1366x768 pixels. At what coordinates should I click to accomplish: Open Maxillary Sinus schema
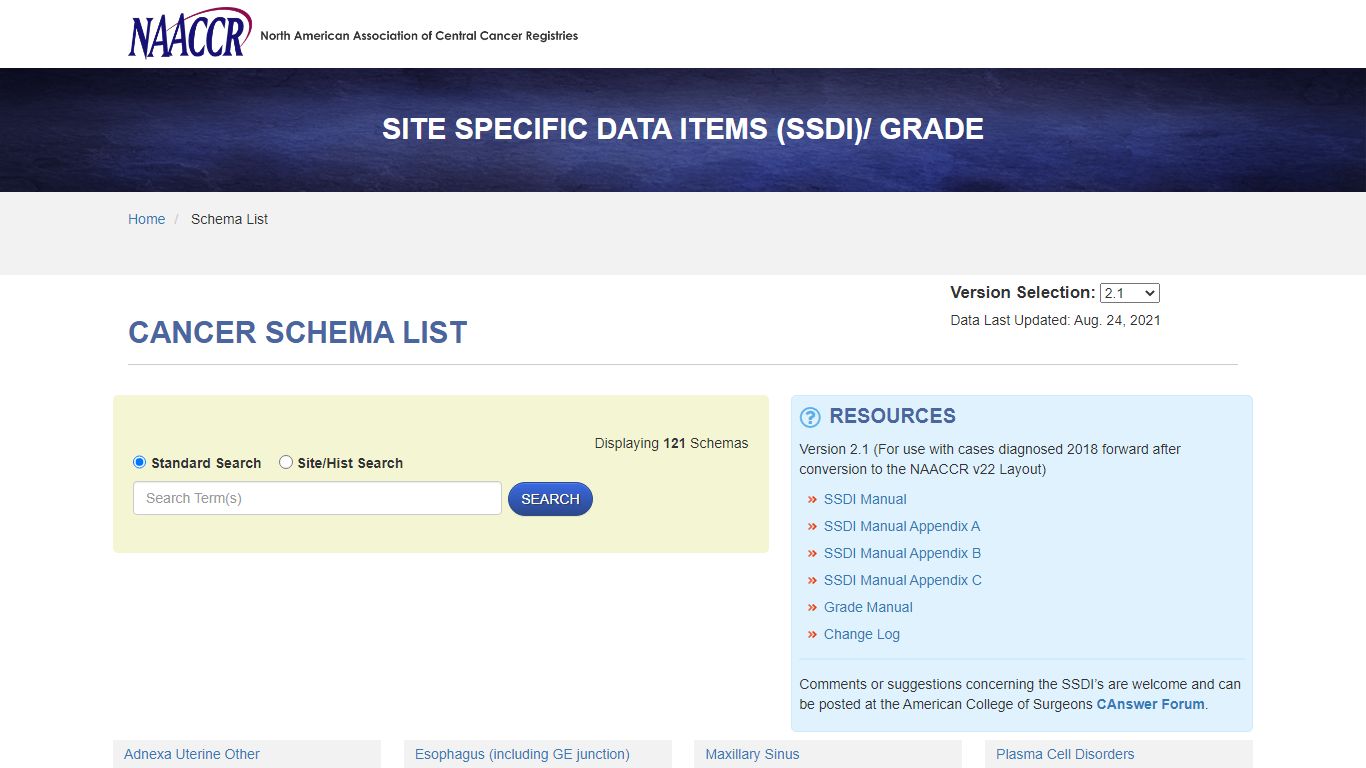pyautogui.click(x=752, y=754)
